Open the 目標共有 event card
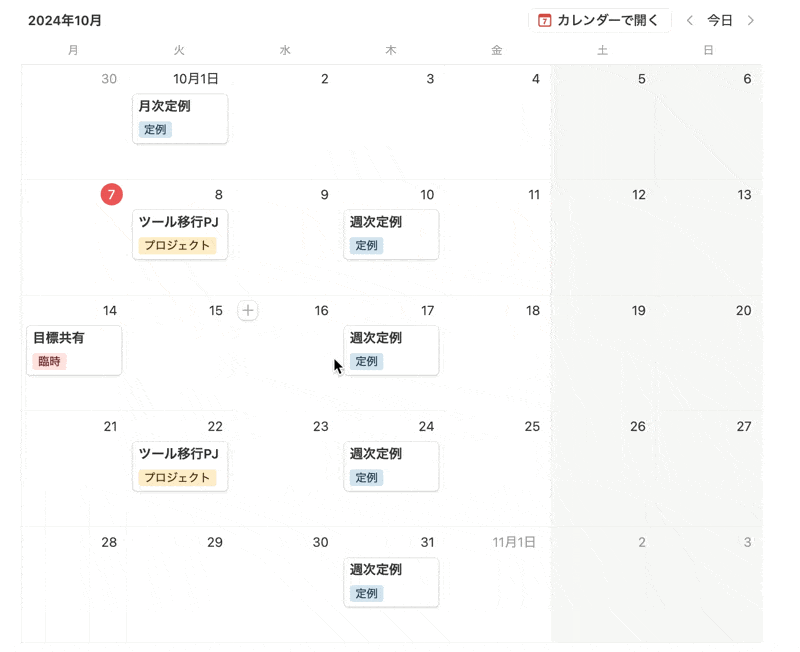The height and width of the screenshot is (652, 800). (x=74, y=350)
